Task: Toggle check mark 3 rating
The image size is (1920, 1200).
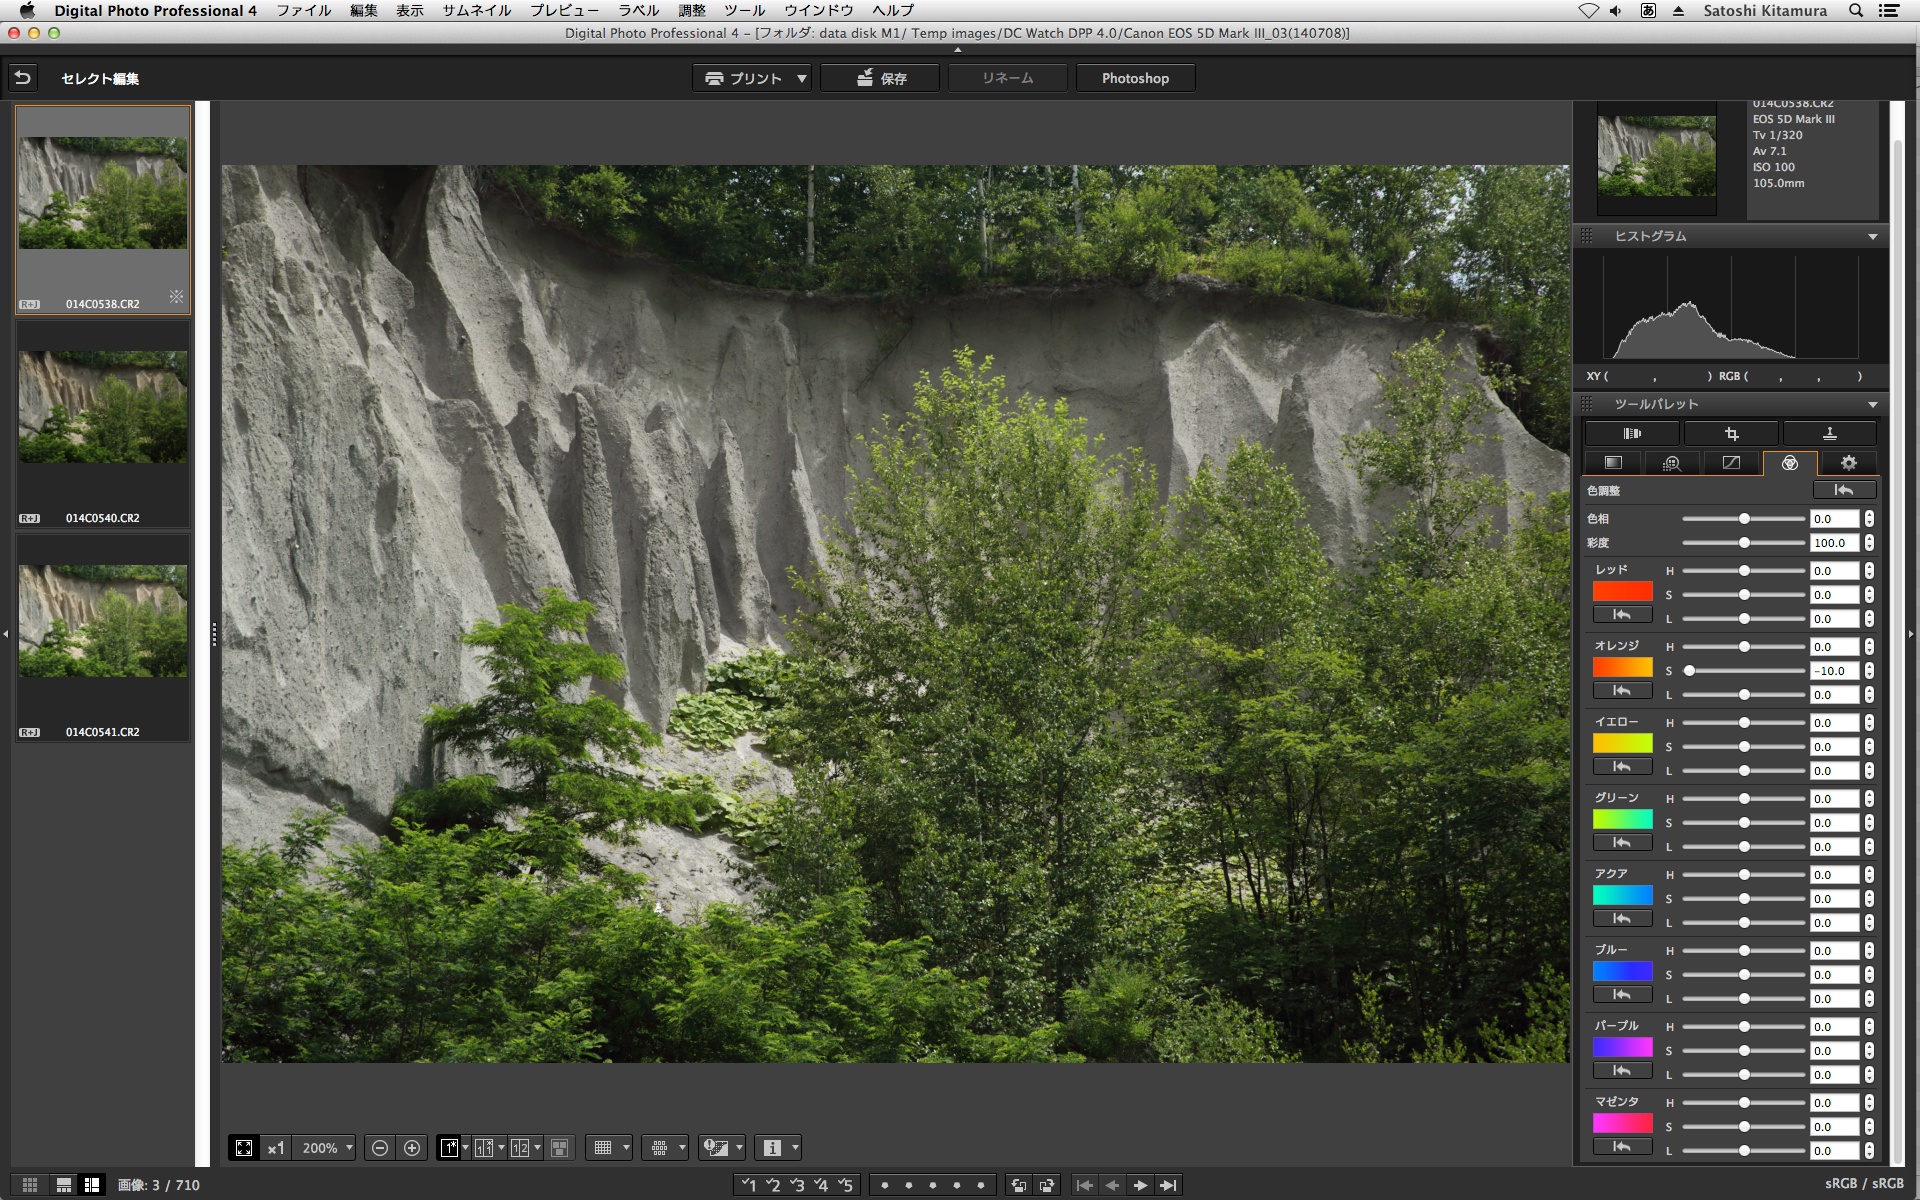Action: tap(796, 1185)
